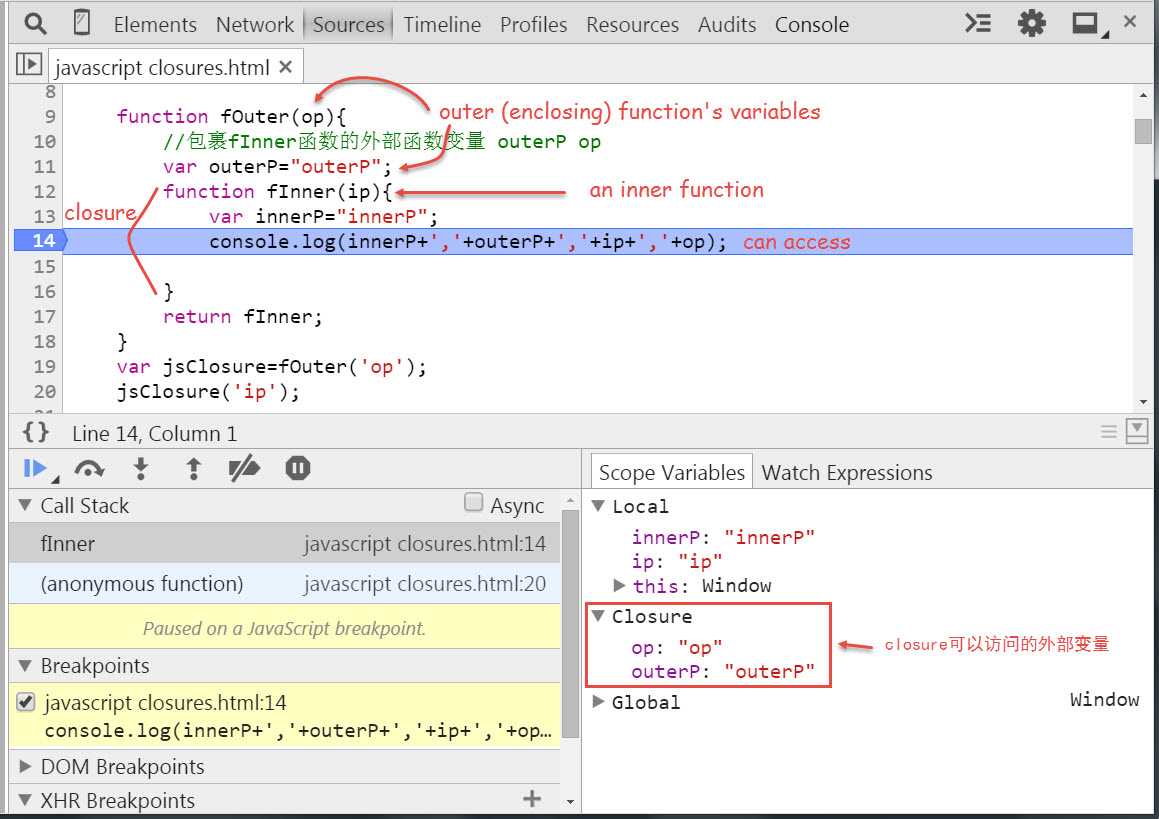Set breakpoint on line number 9

[x=50, y=117]
